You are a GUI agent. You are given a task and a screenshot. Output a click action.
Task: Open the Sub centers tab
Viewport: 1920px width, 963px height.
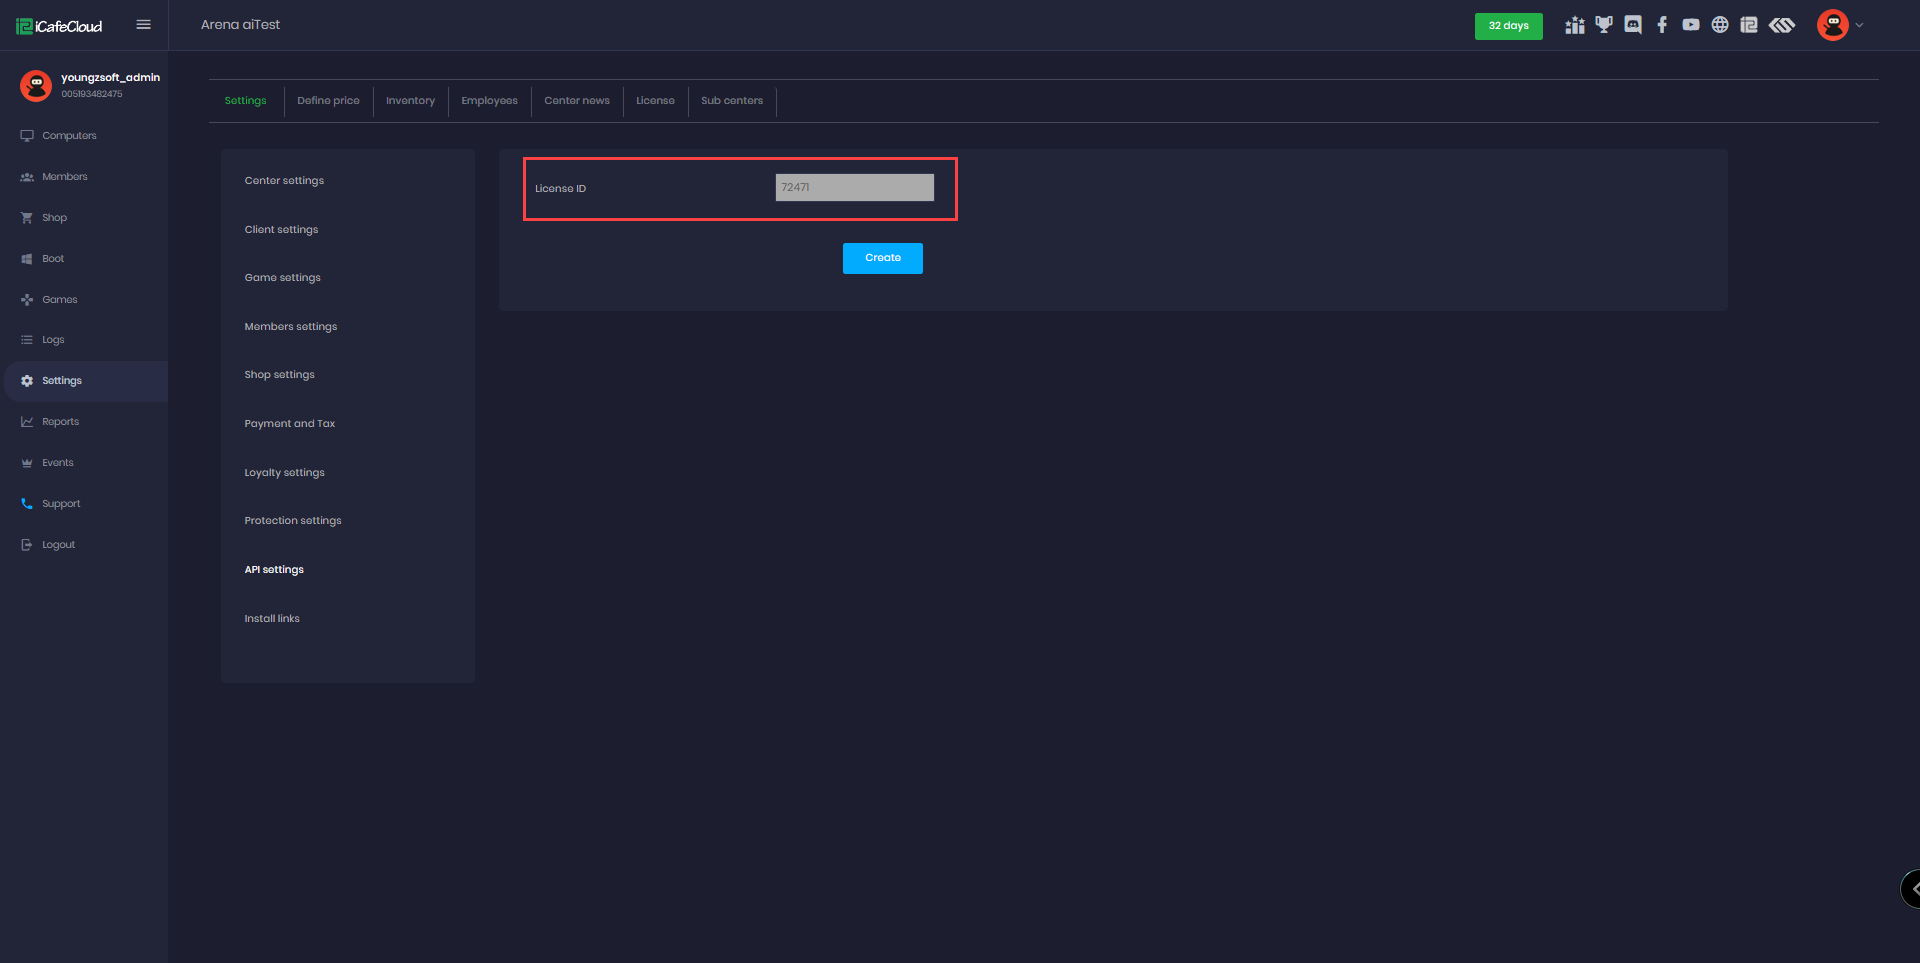click(731, 101)
